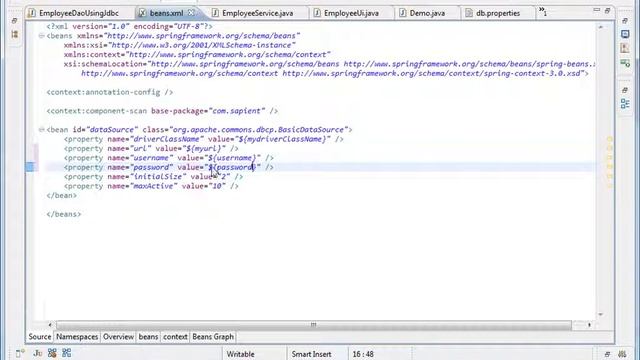Image resolution: width=640 pixels, height=360 pixels.
Task: Restore the lower view stack above Outline icon
Action: 625,90
